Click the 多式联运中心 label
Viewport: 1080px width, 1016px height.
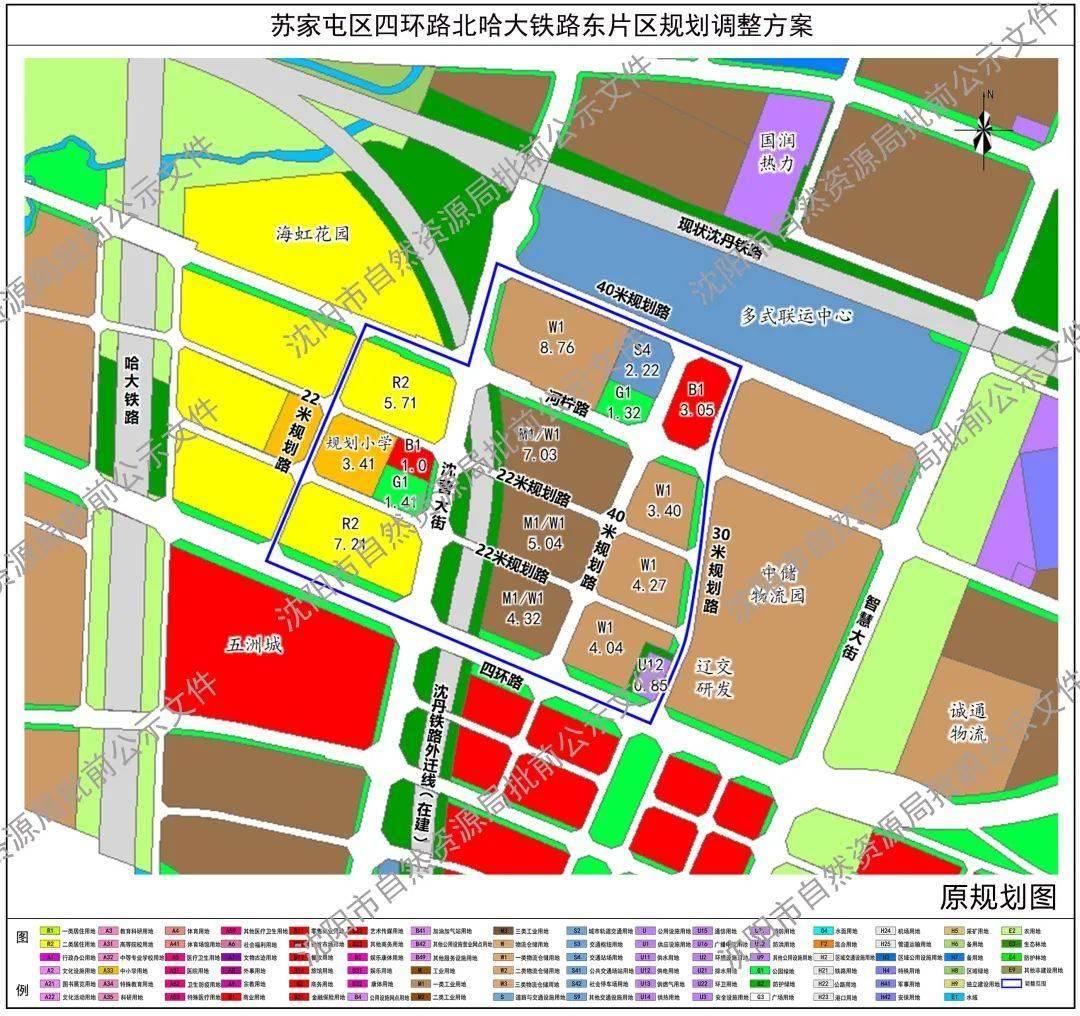coord(797,316)
